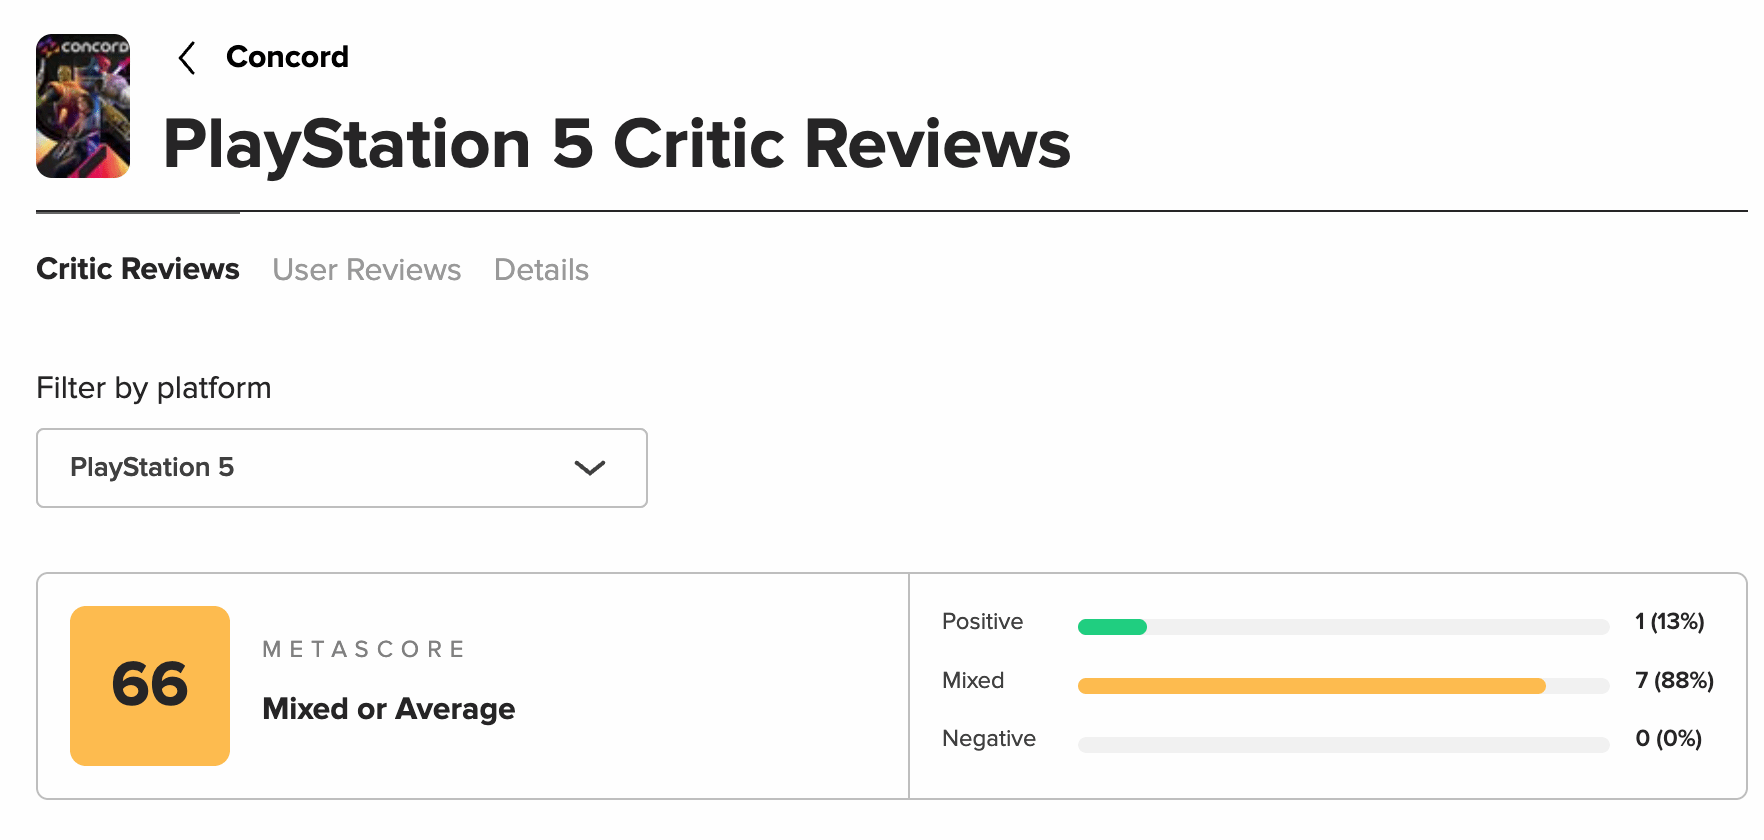Viewport: 1764px width, 840px height.
Task: Open the Concord game cover thumbnail
Action: (x=83, y=106)
